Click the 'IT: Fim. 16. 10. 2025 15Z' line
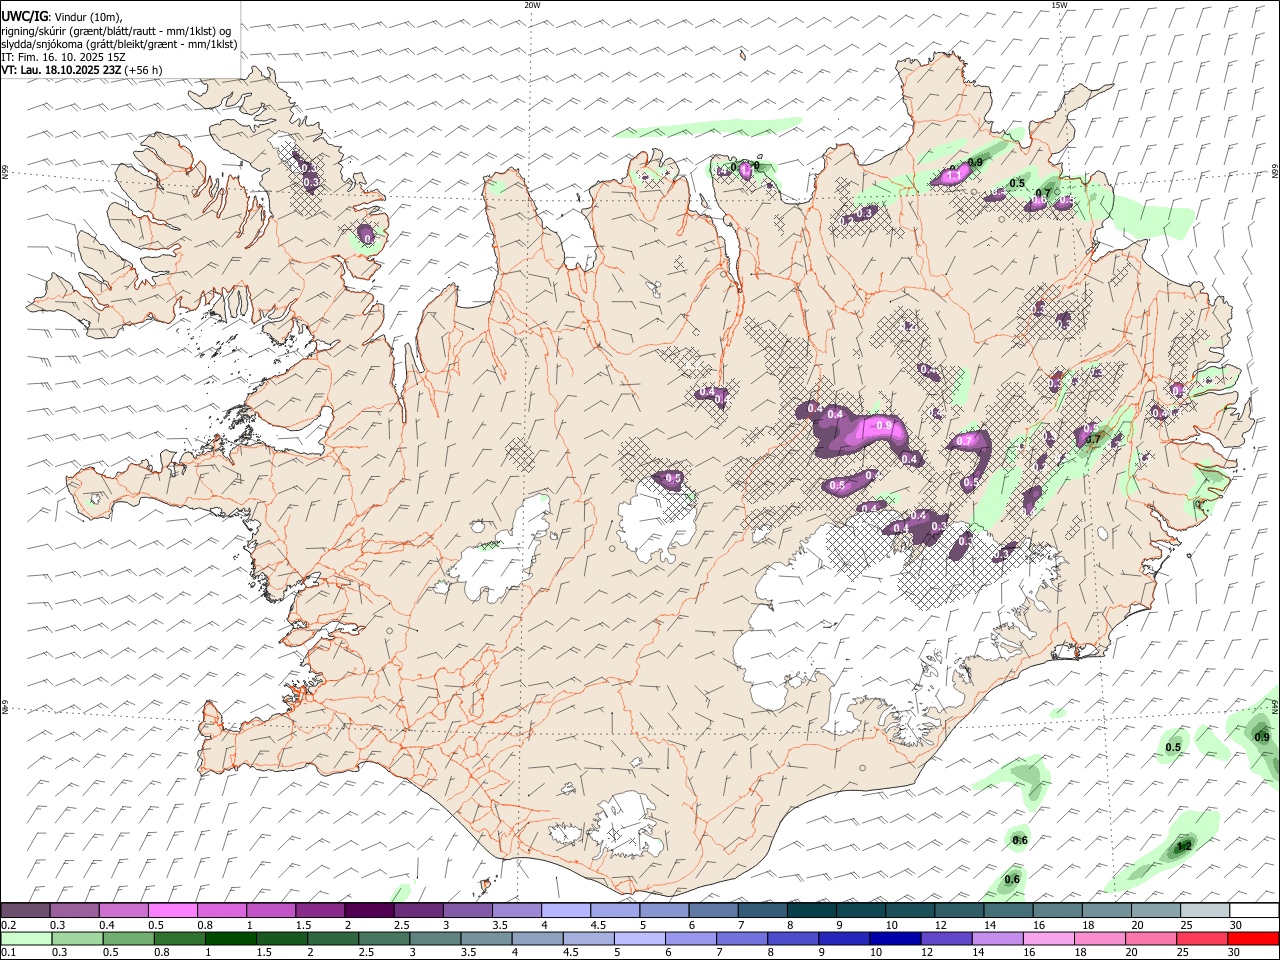The height and width of the screenshot is (960, 1280). pos(64,57)
